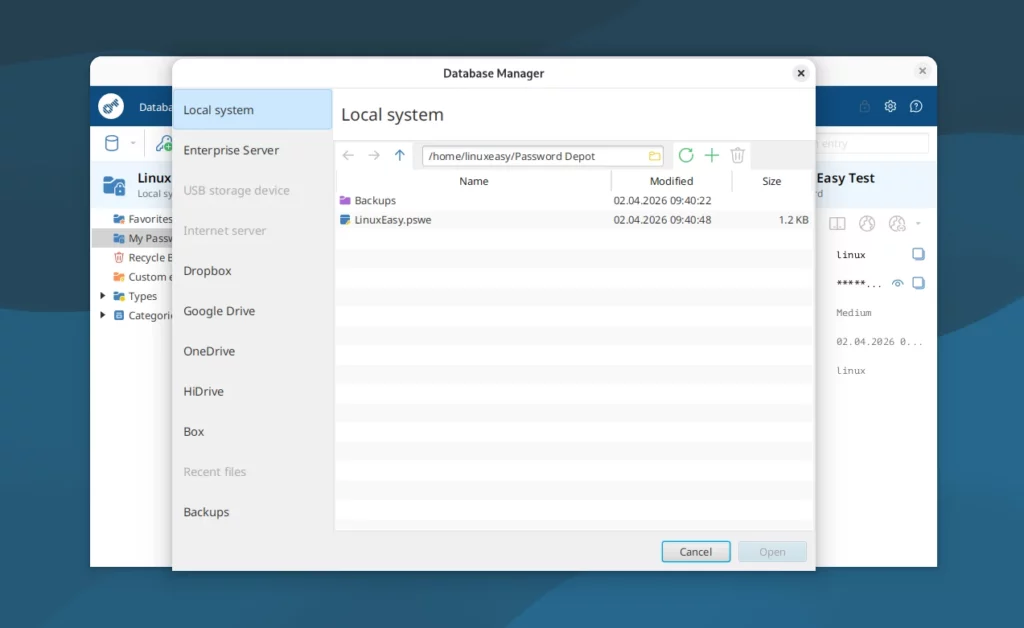Open the dropdown arrow beside the browser icons
Image resolution: width=1024 pixels, height=628 pixels.
tap(918, 222)
